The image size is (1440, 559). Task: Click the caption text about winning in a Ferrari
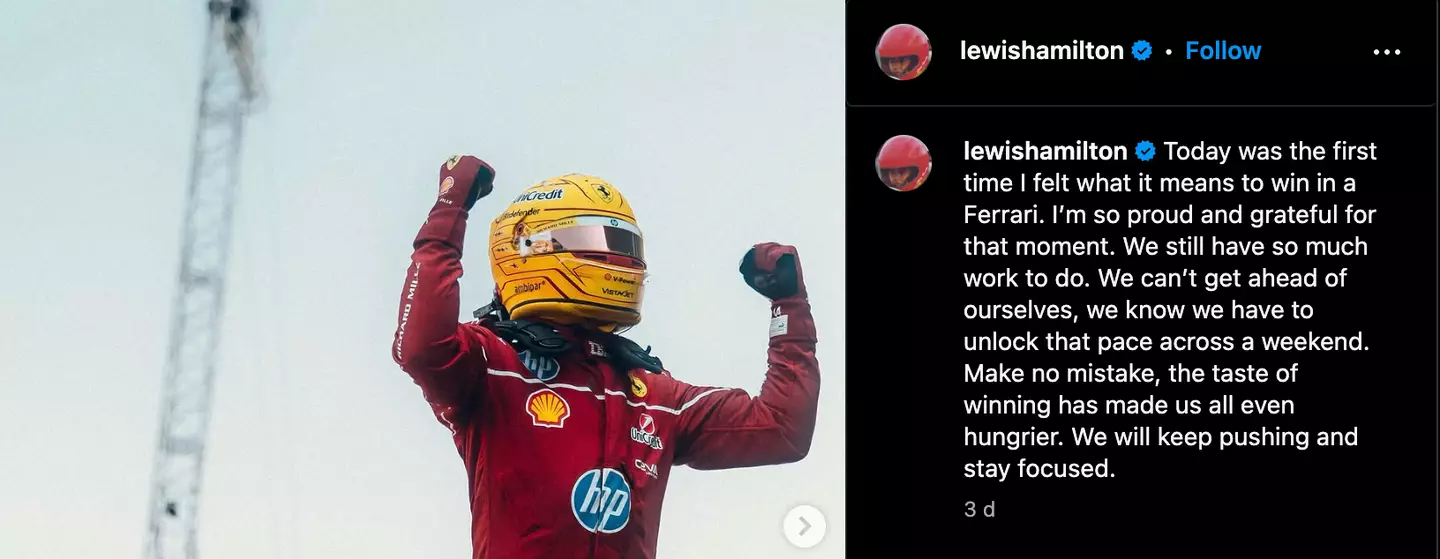click(x=1170, y=309)
